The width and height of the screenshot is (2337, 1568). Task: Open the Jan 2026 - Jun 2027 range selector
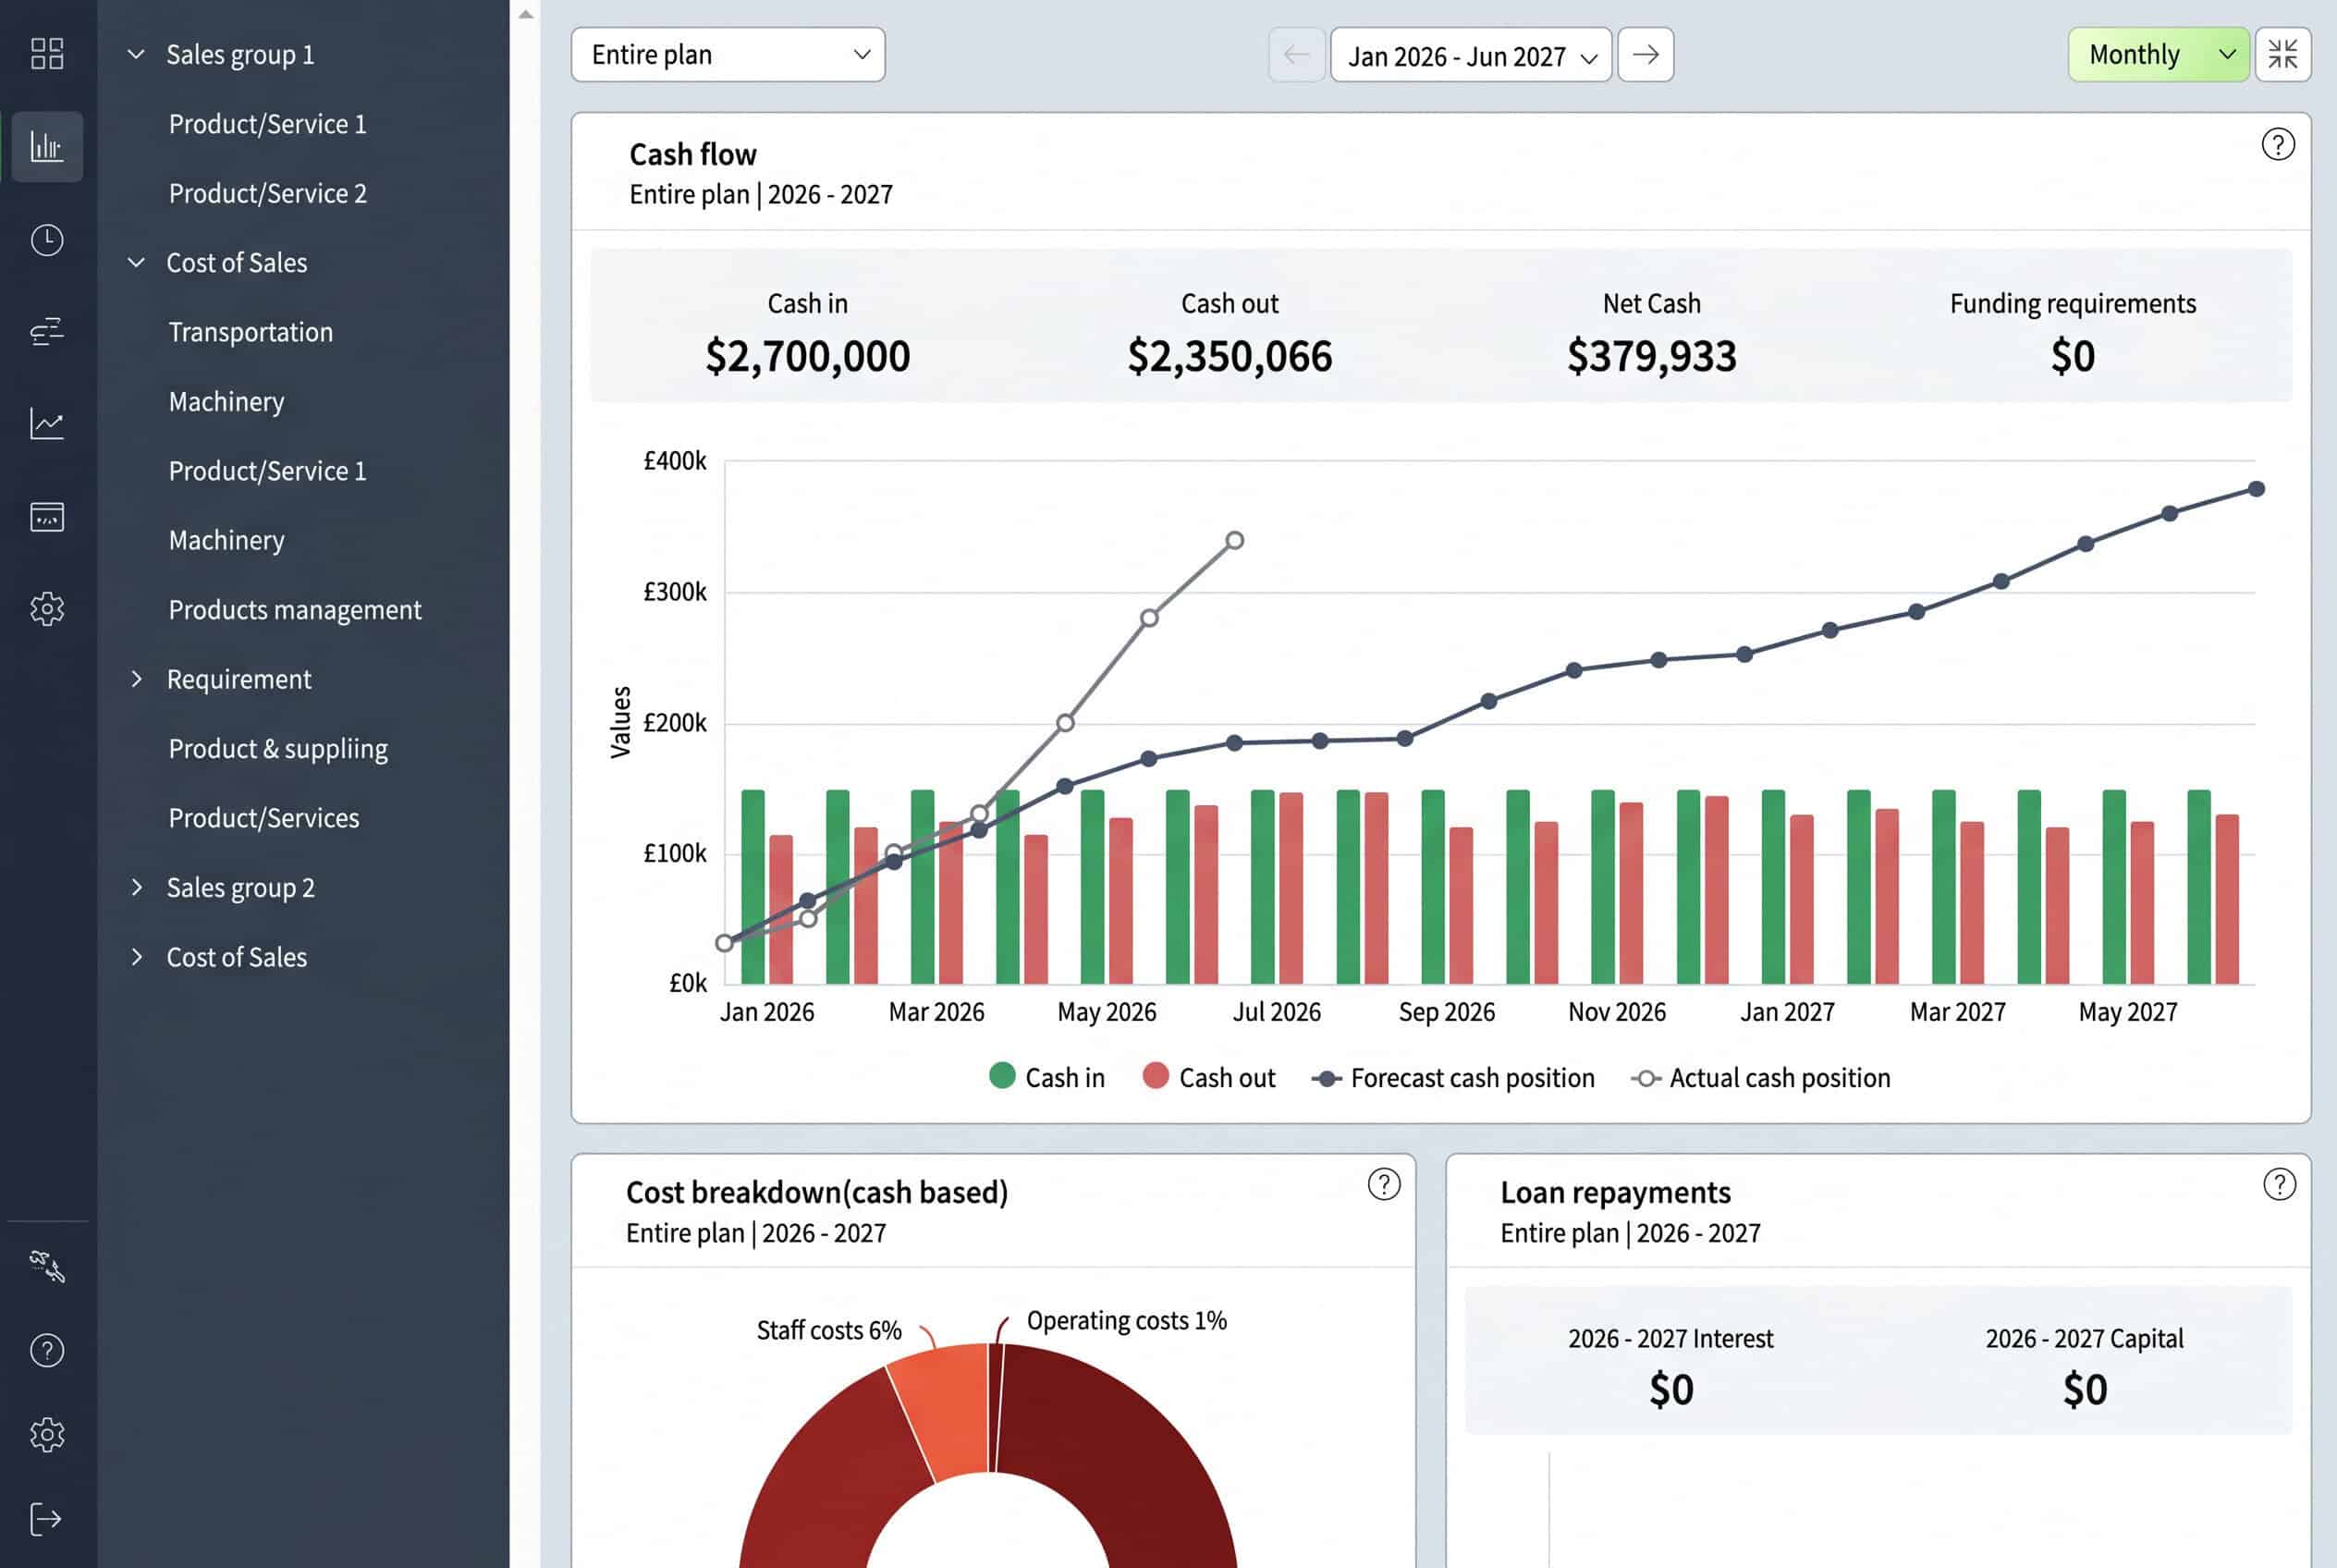click(1471, 54)
